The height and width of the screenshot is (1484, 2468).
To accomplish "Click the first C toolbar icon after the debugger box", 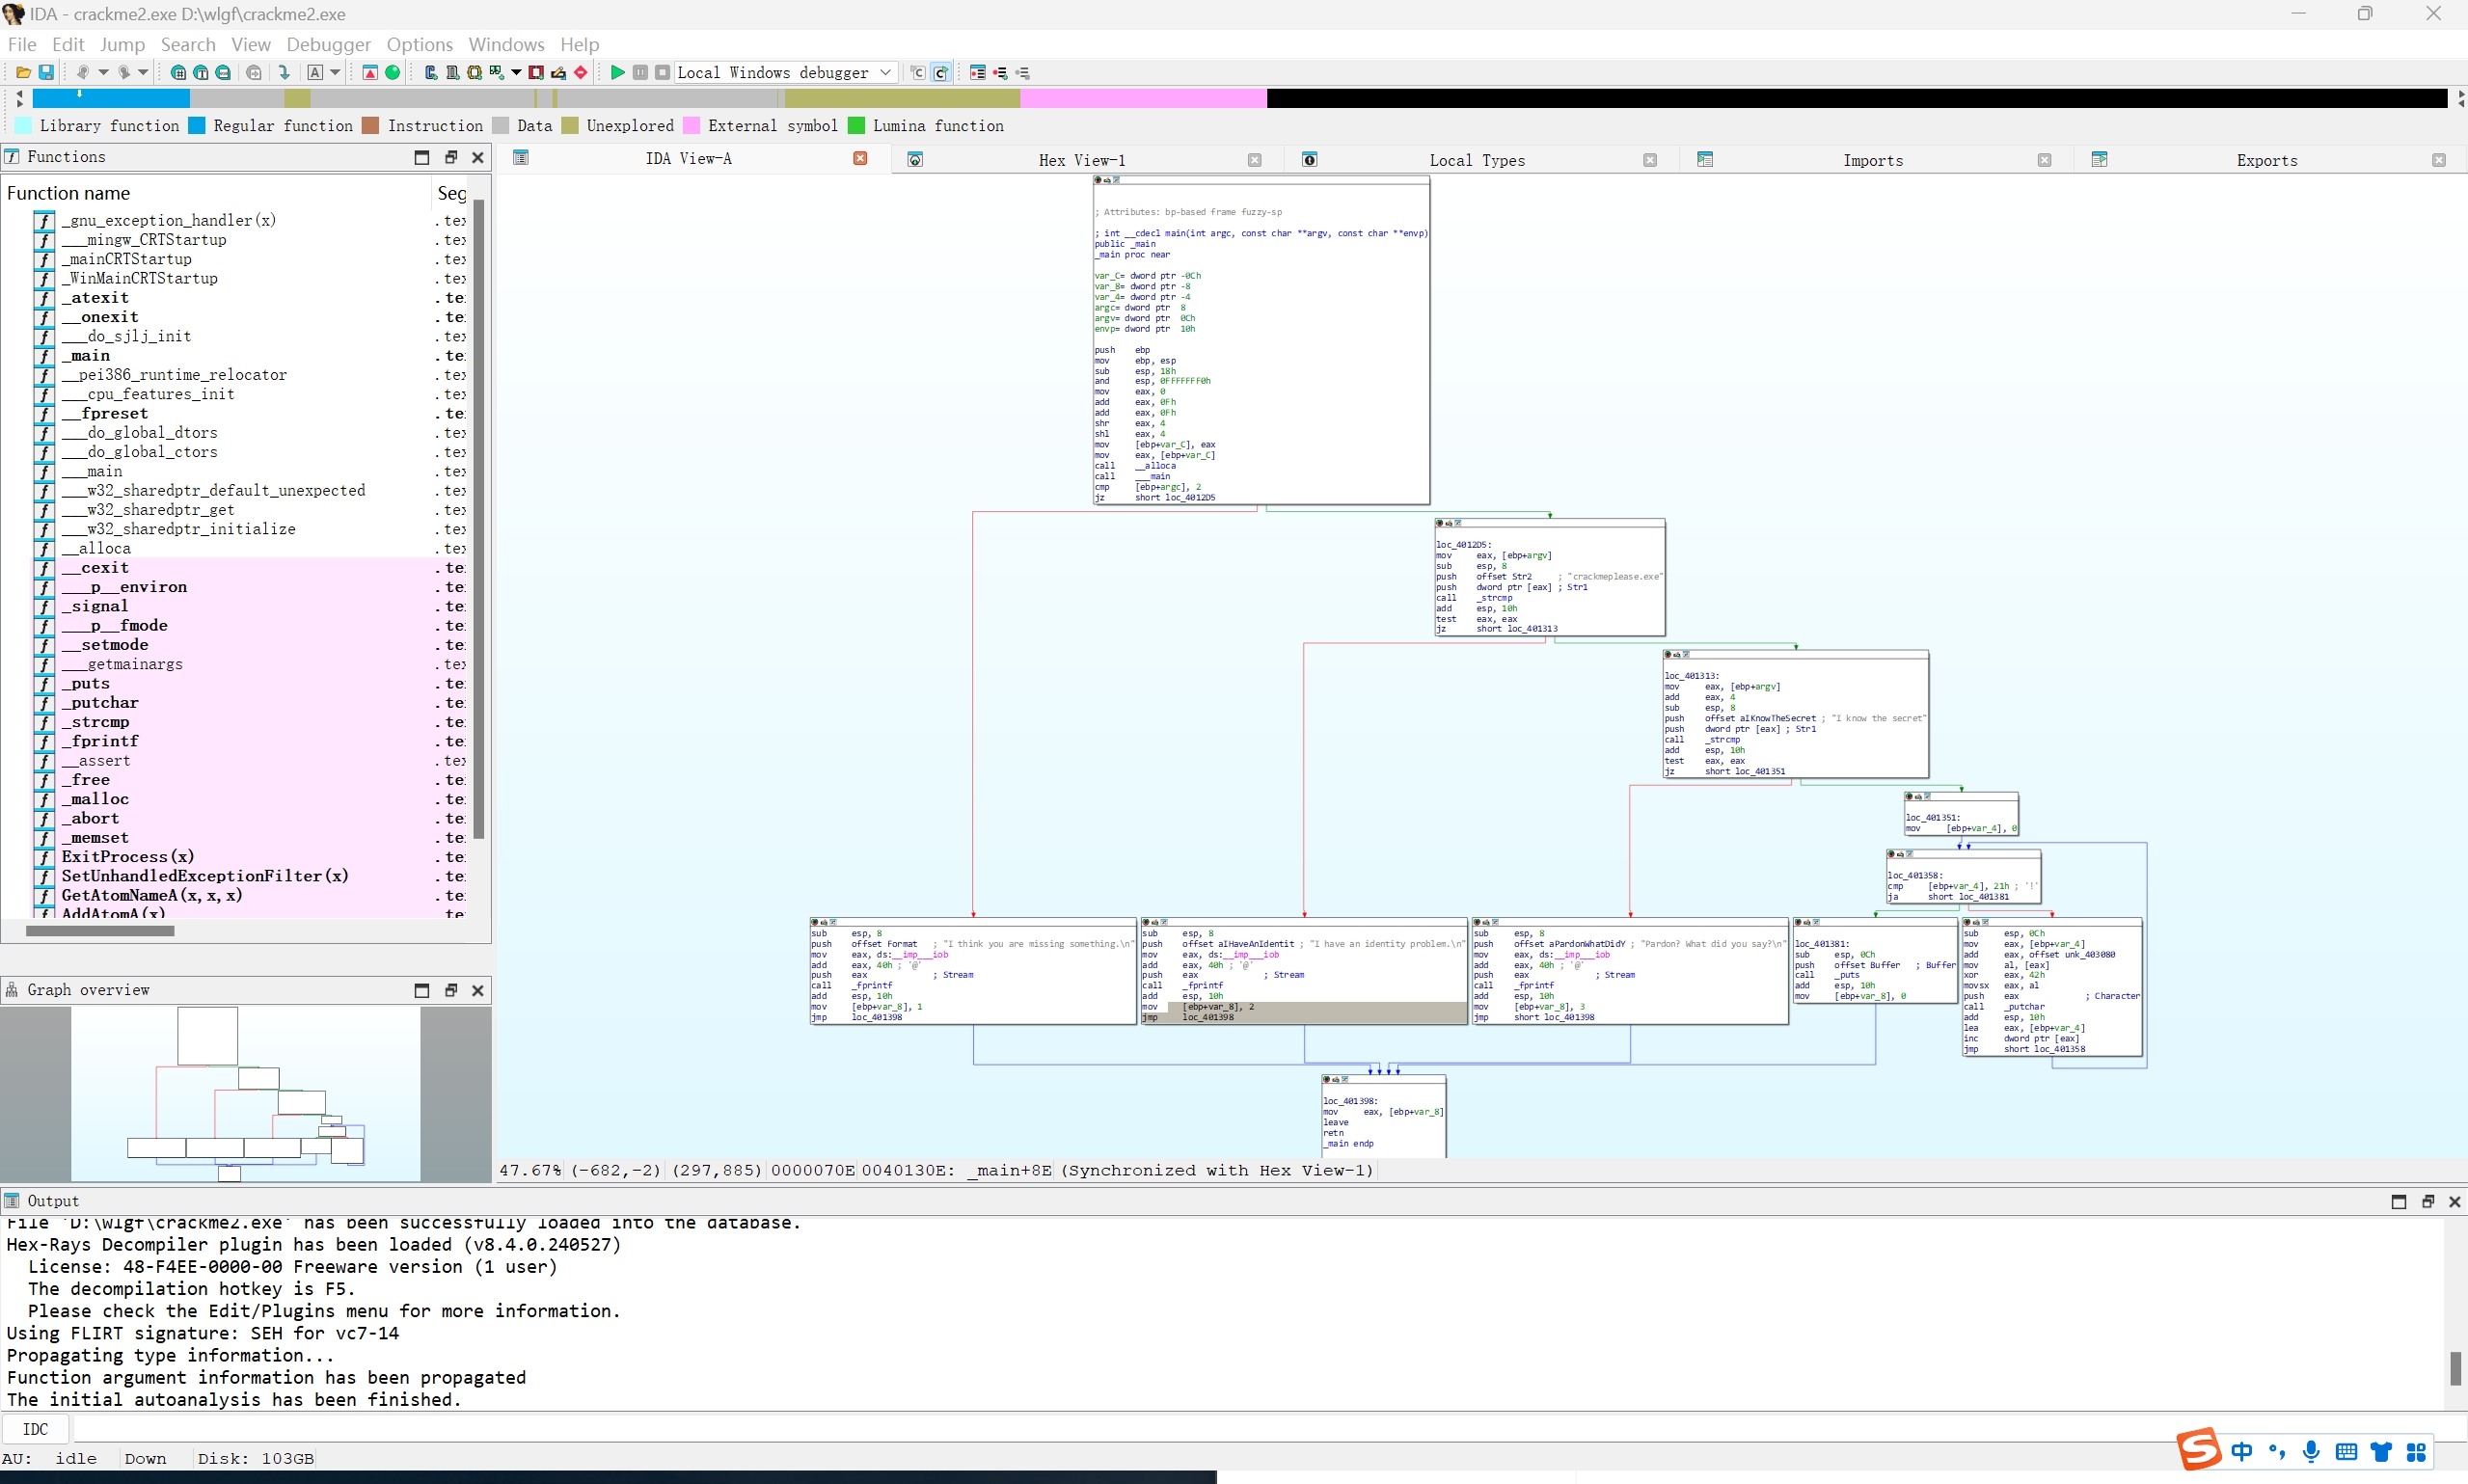I will [918, 72].
